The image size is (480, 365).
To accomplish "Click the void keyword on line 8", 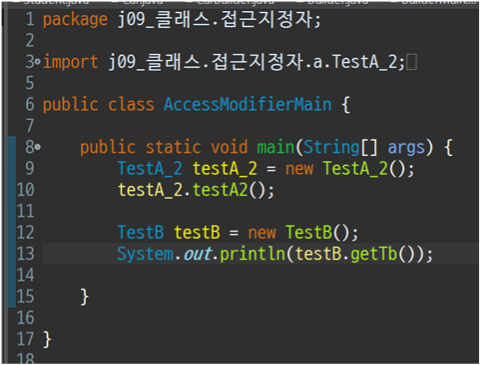I will click(x=229, y=147).
